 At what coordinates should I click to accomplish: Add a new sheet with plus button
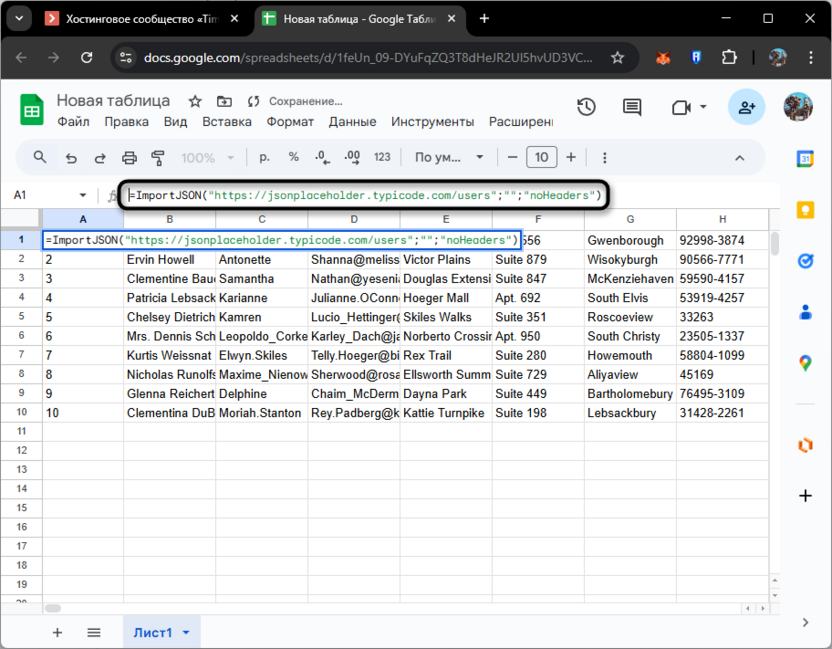[x=57, y=632]
